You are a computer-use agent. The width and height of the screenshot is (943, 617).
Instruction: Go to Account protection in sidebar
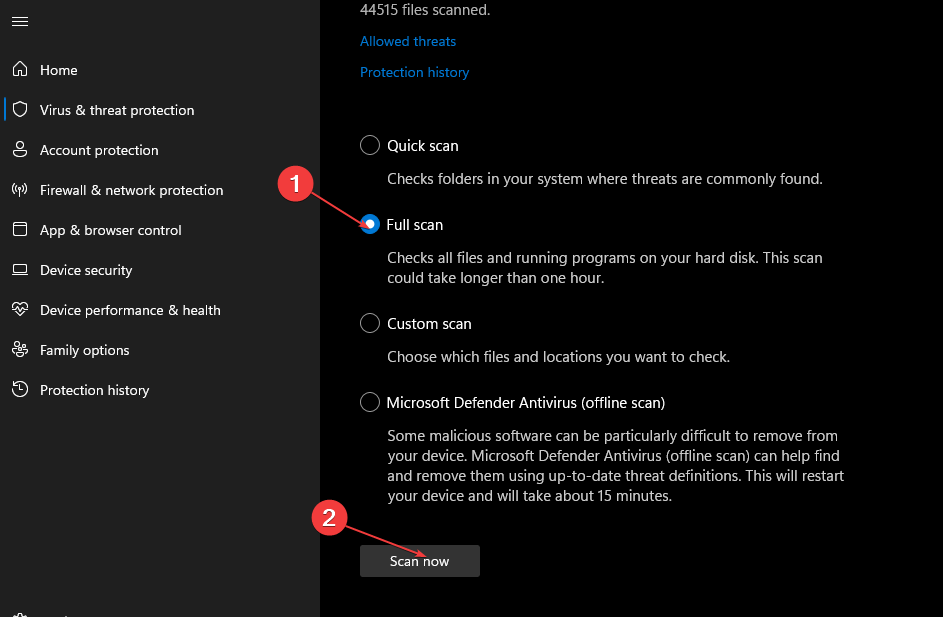99,150
